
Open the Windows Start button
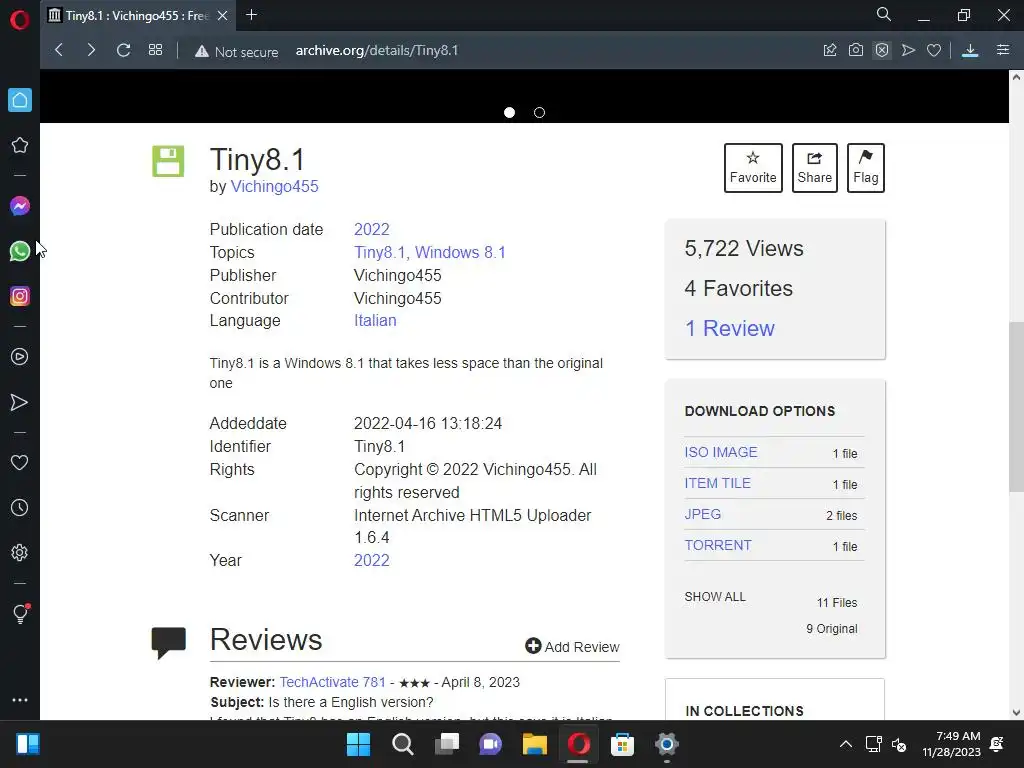(358, 744)
